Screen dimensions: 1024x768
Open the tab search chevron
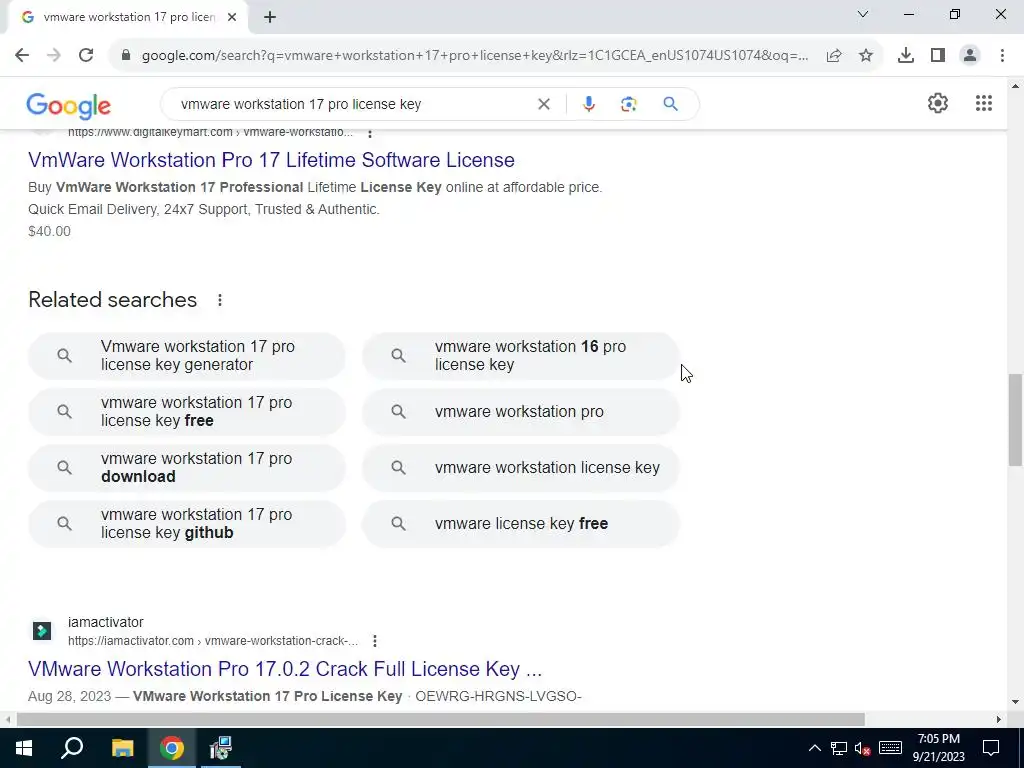click(863, 14)
